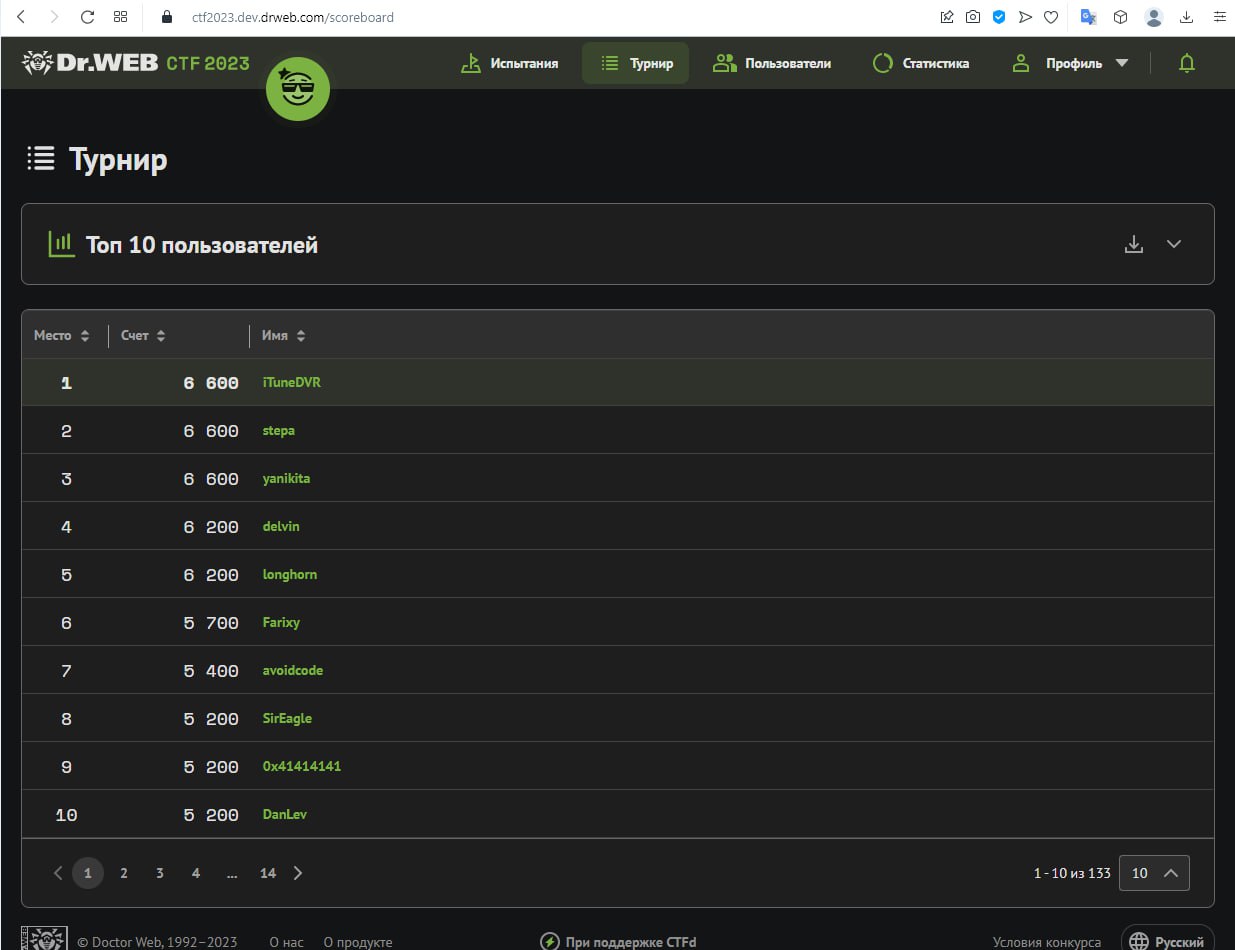Open user 0x41414141 profile
This screenshot has width=1235, height=950.
pos(302,766)
